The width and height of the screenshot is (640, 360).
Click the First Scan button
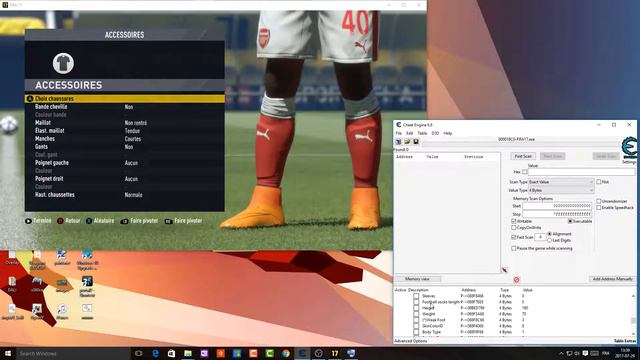tap(523, 156)
